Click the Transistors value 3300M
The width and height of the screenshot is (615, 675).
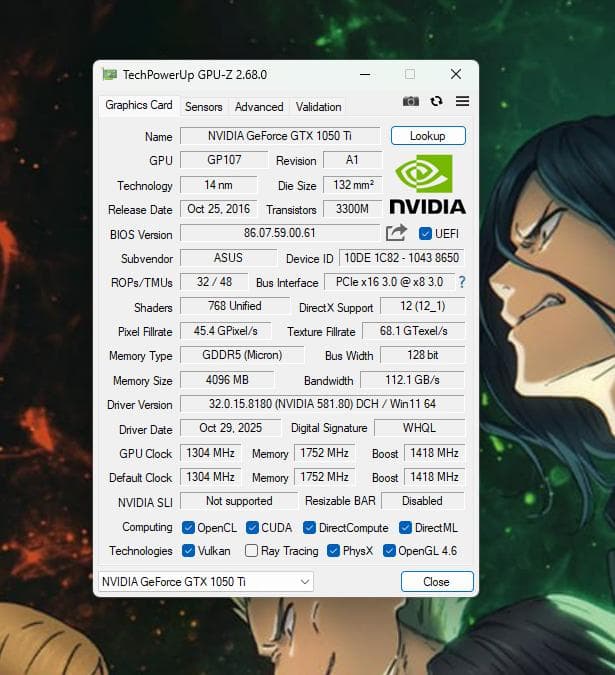pyautogui.click(x=352, y=209)
